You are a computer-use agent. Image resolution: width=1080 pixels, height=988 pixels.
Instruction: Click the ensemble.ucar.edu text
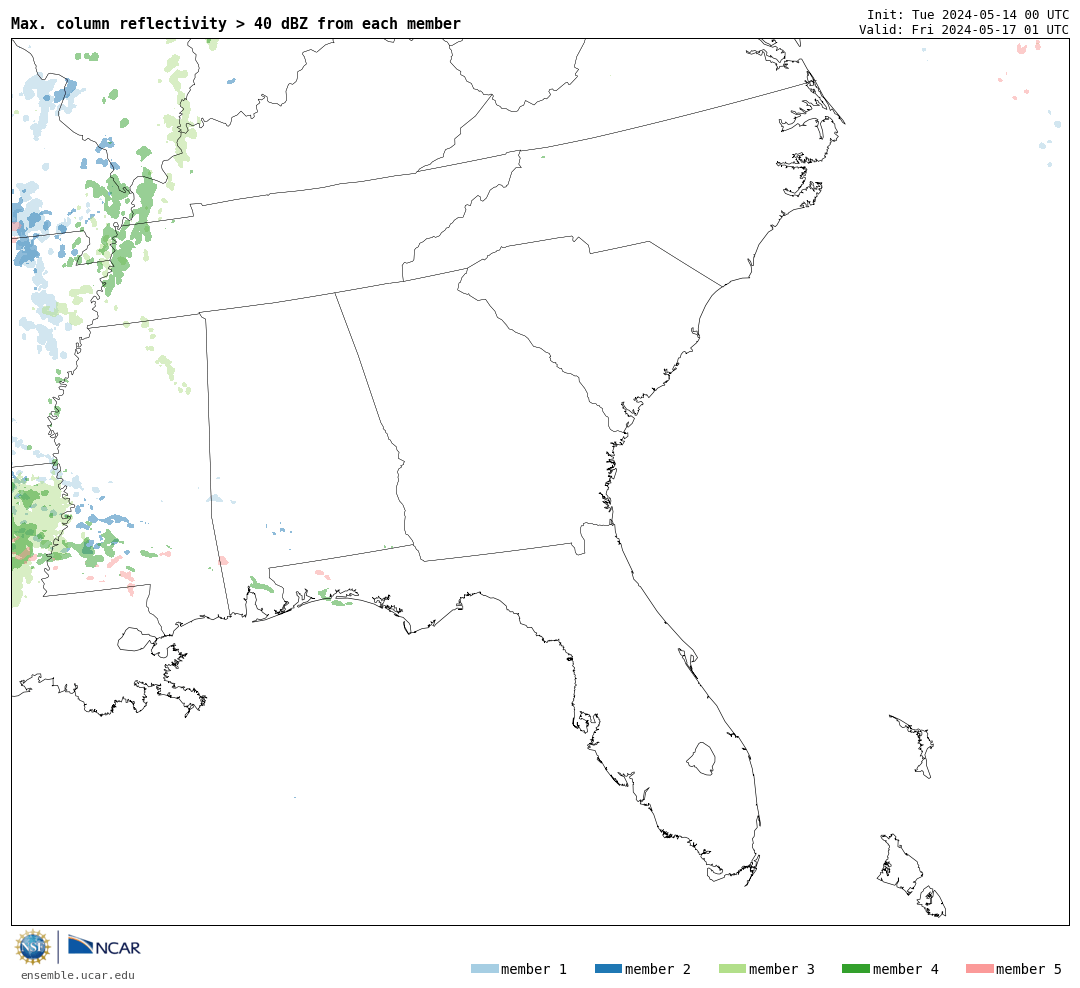(x=78, y=976)
